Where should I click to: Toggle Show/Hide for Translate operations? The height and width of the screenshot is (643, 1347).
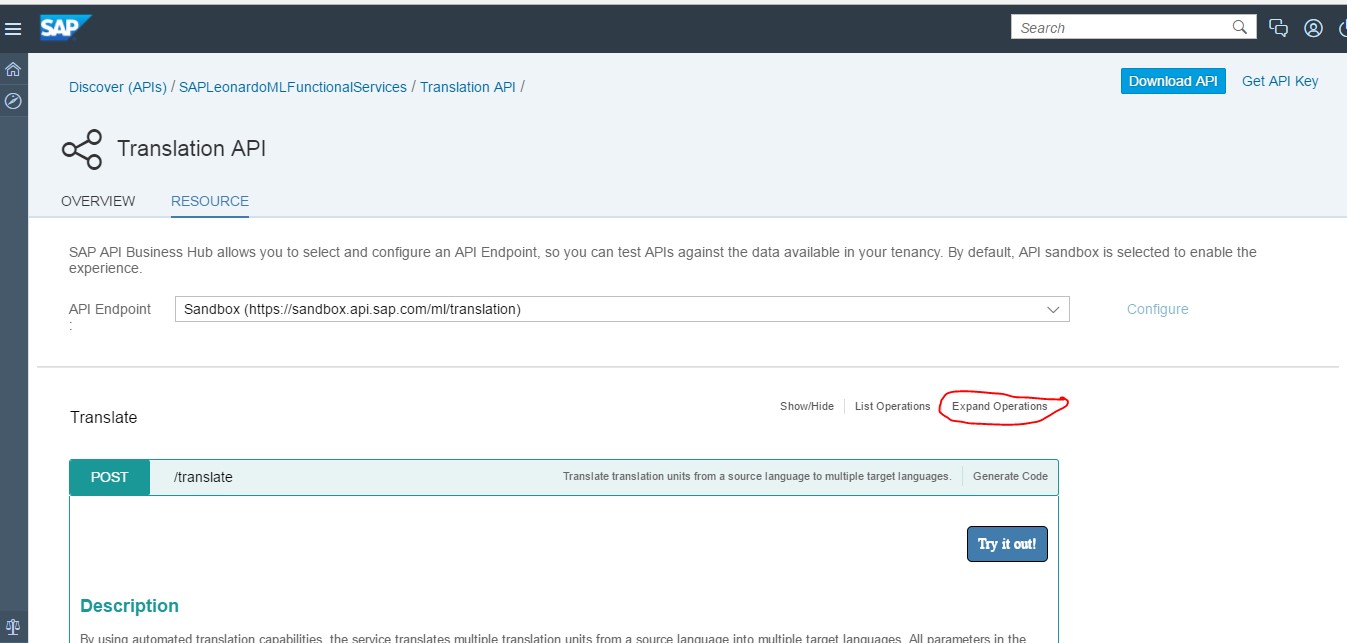pyautogui.click(x=806, y=406)
